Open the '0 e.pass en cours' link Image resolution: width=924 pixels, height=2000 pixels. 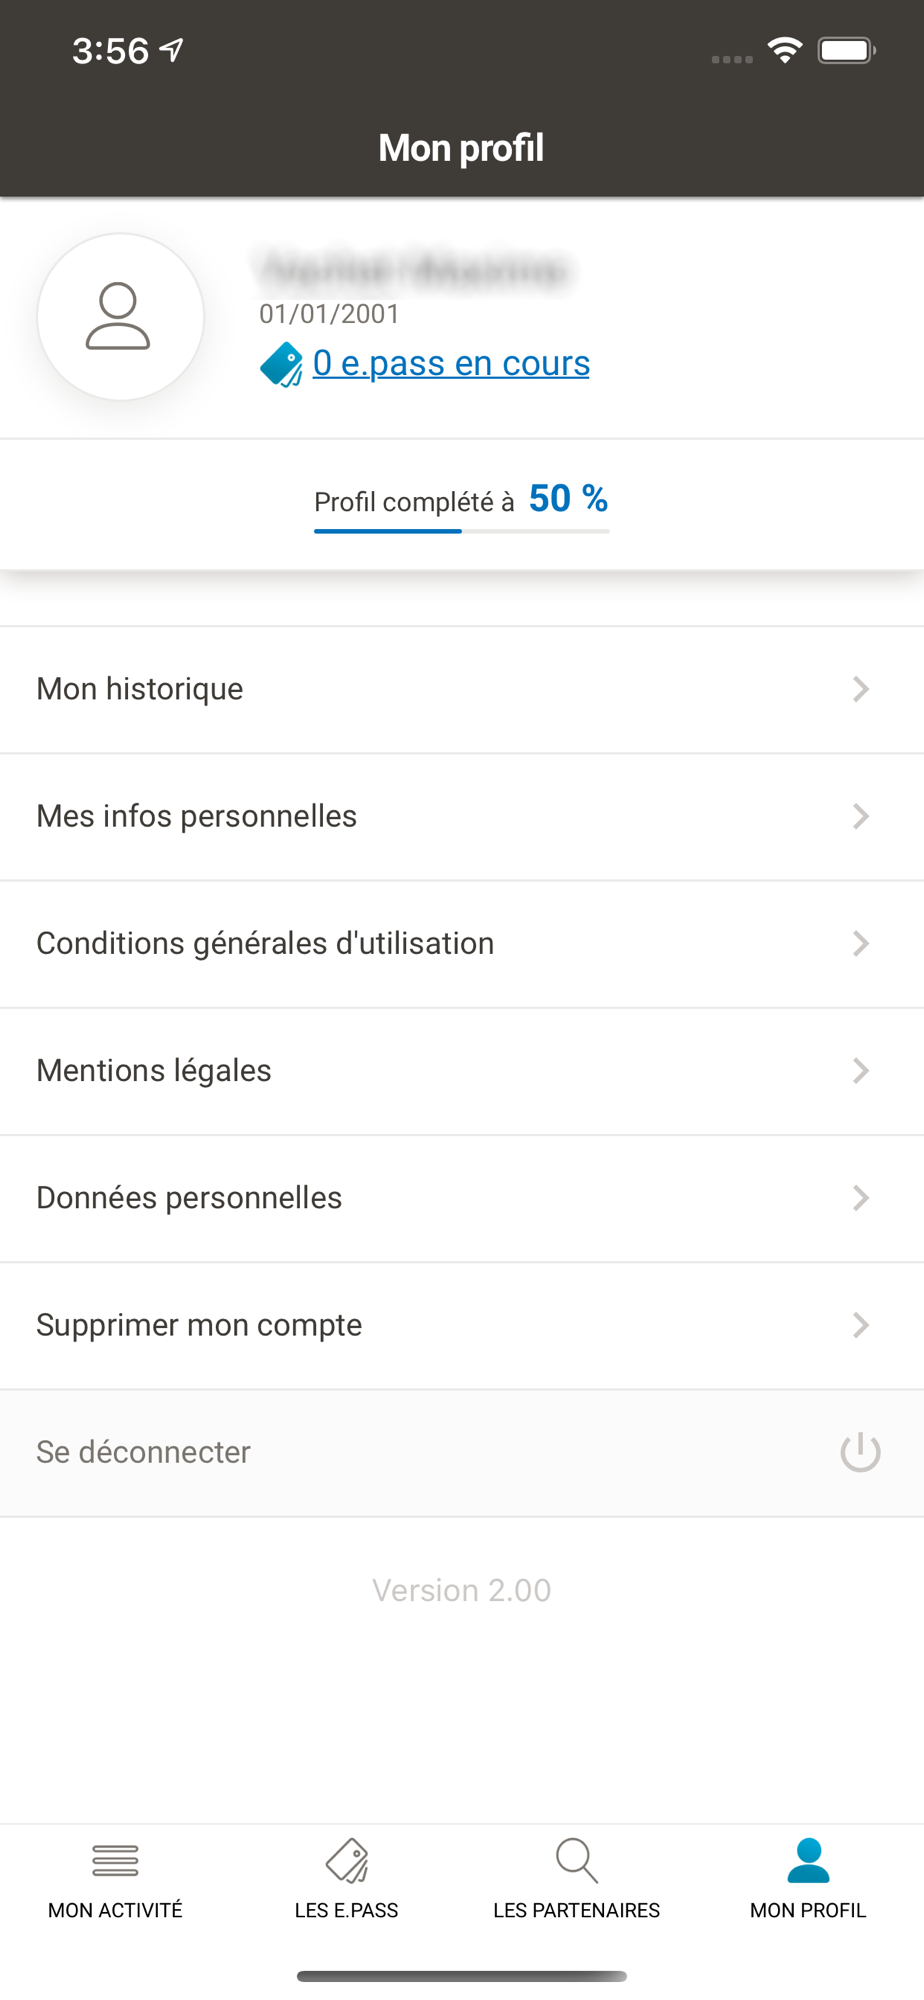[451, 363]
